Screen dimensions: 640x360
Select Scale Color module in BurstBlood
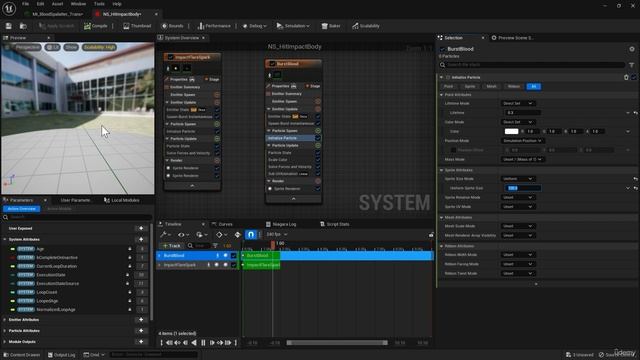point(278,160)
